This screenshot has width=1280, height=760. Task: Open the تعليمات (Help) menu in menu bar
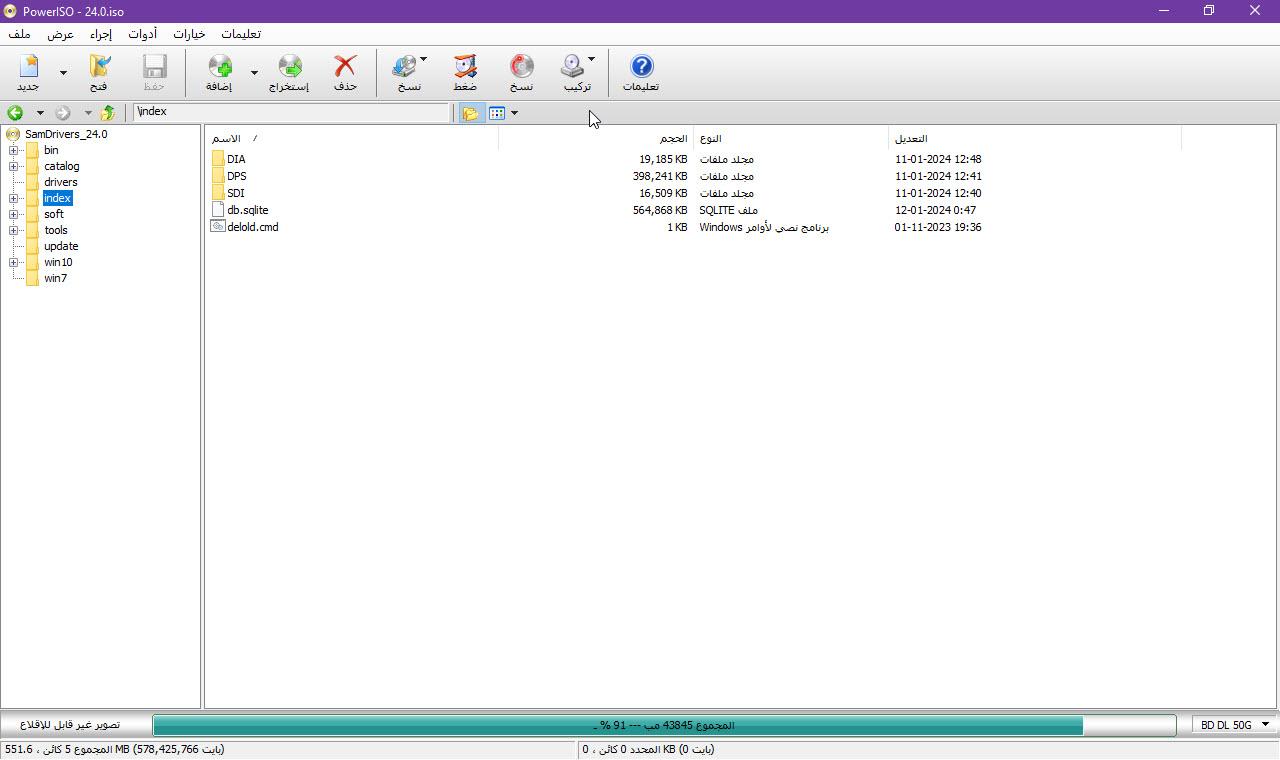tap(240, 34)
